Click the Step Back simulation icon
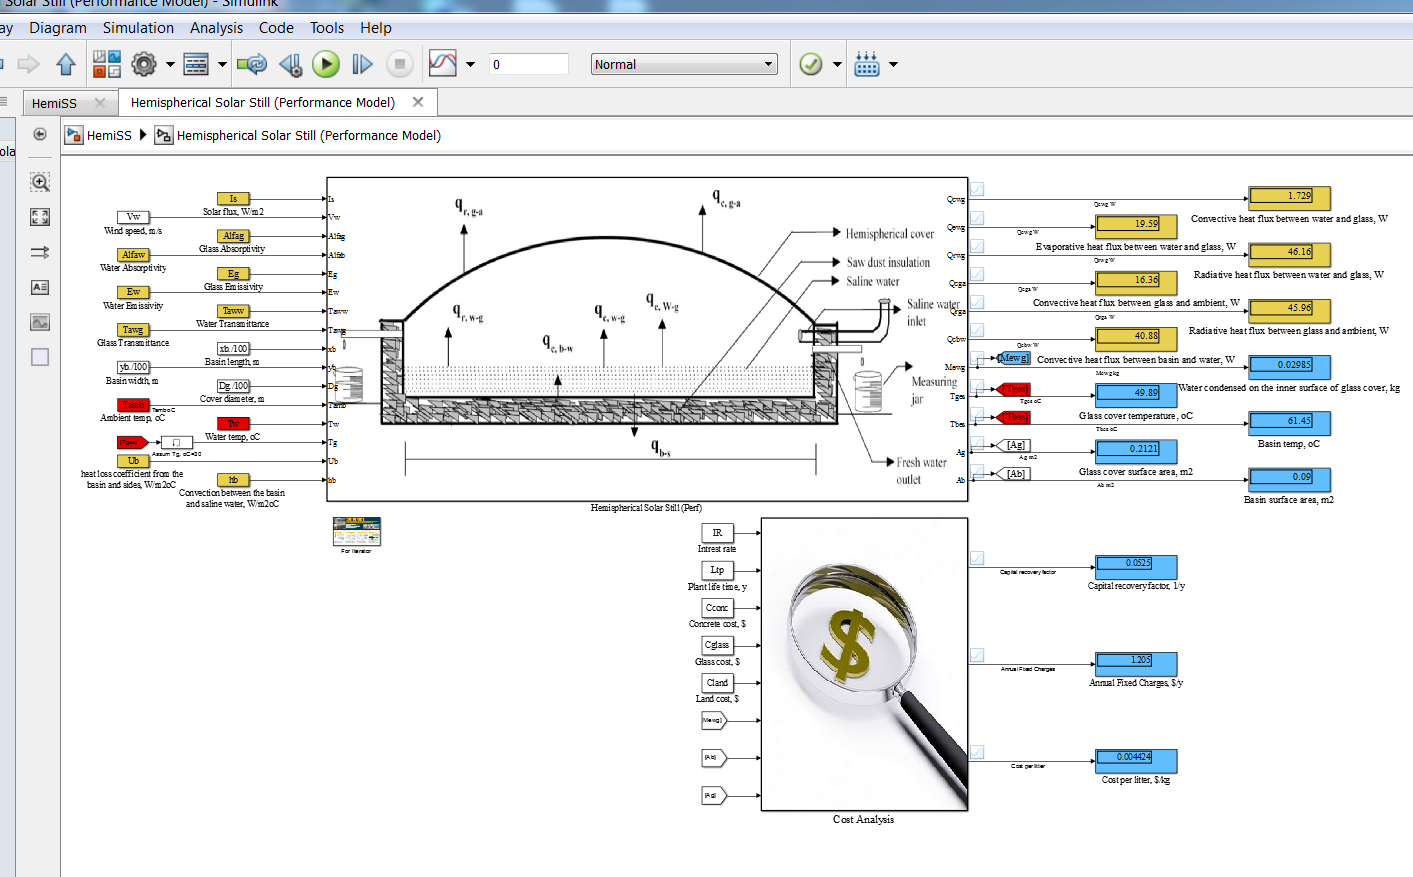Viewport: 1413px width, 877px height. point(291,63)
